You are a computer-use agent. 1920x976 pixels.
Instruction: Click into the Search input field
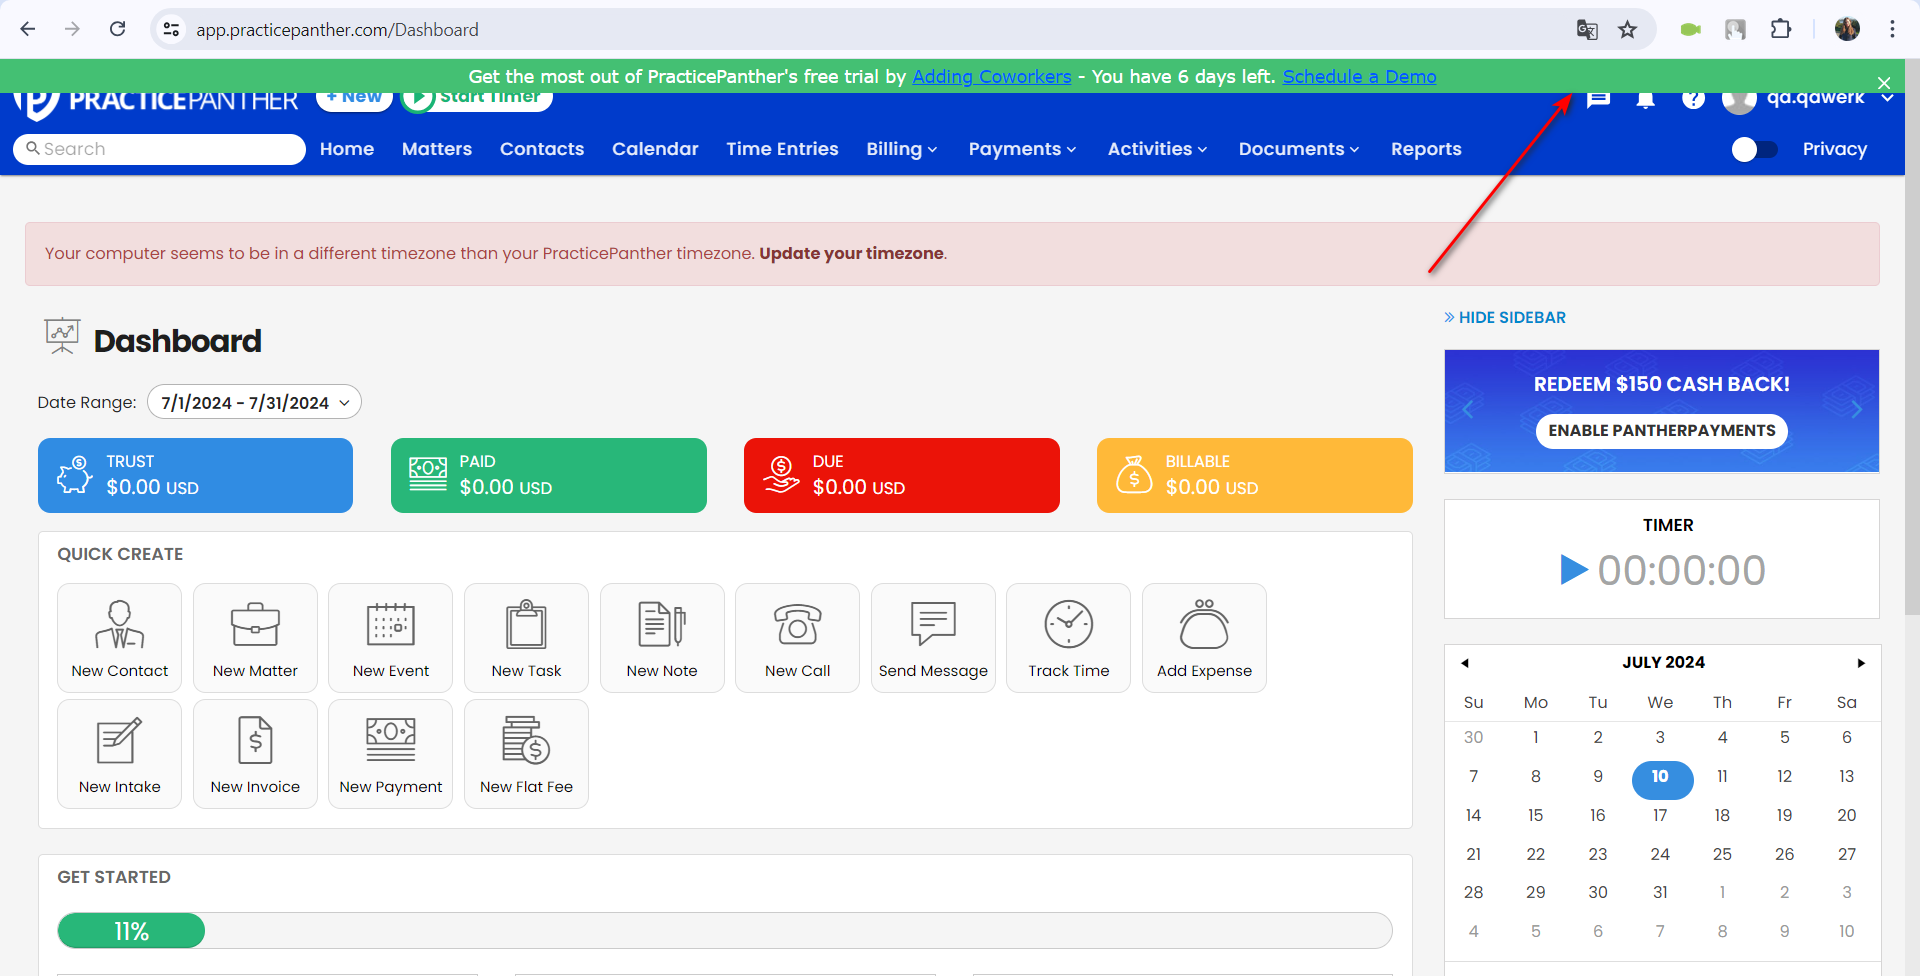[159, 149]
